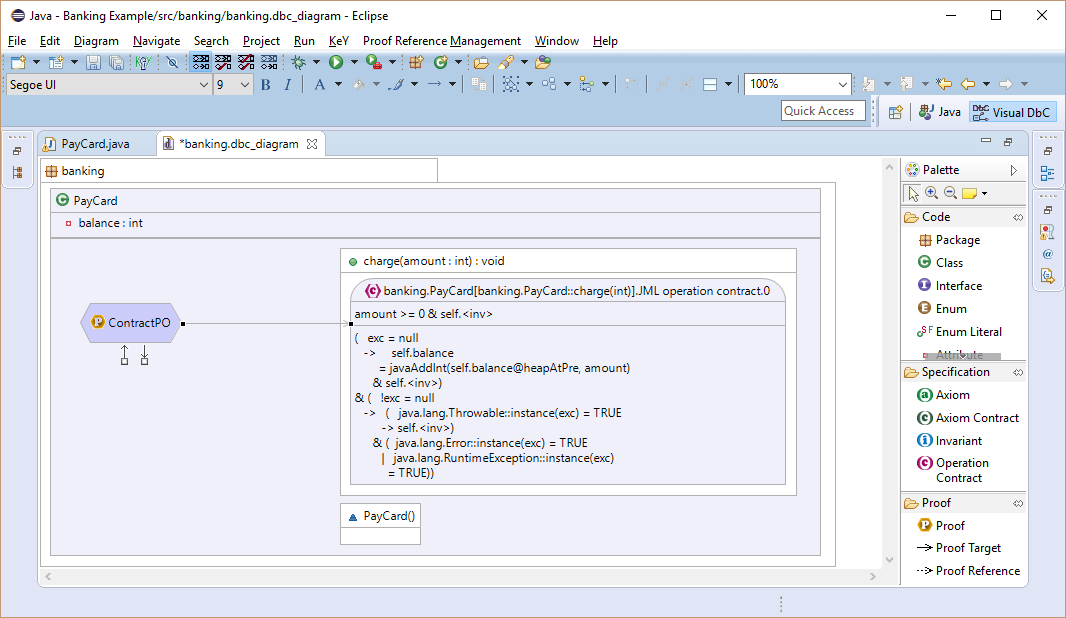Expand the Run button dropdown arrow
Viewport: 1066px width, 618px height.
click(354, 63)
